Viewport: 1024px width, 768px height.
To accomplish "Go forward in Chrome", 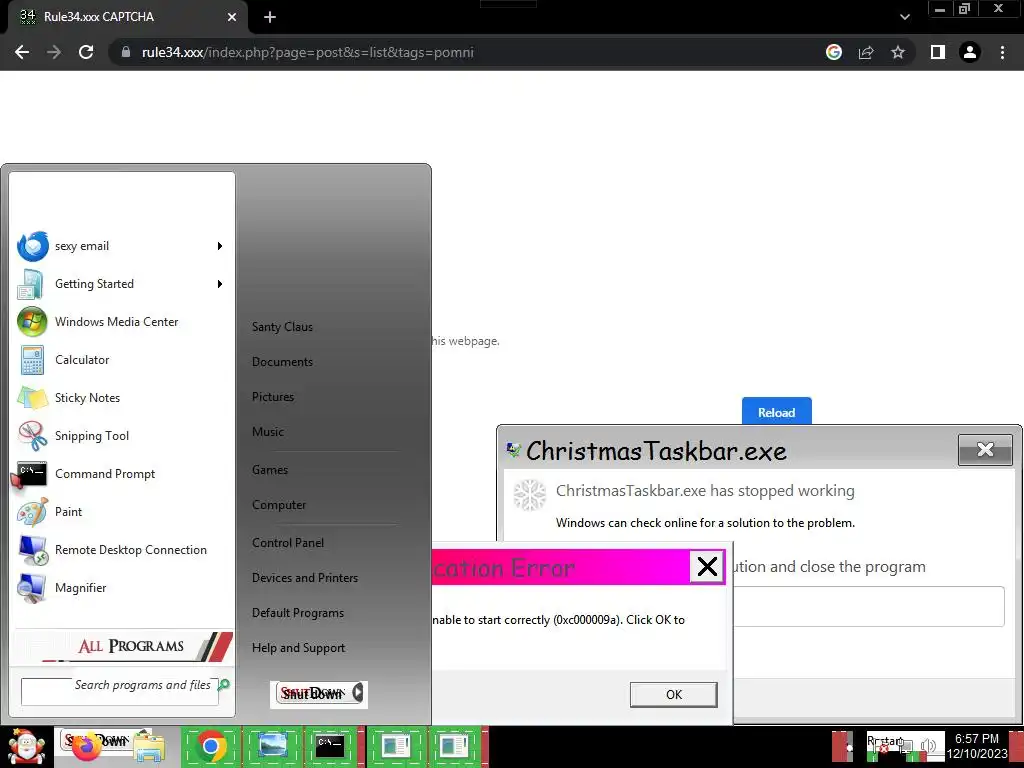I will coord(54,52).
